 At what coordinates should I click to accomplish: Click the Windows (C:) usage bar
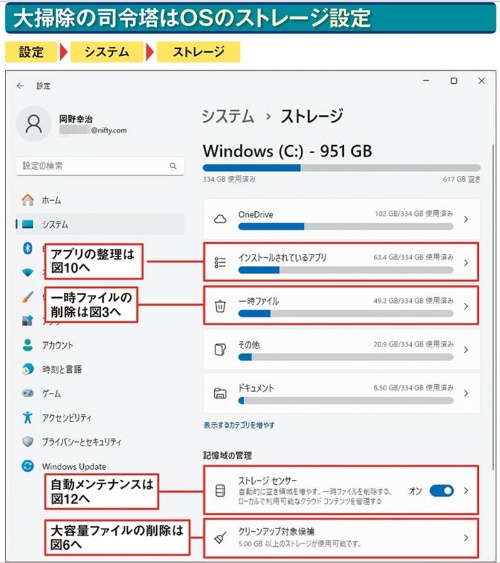[341, 168]
